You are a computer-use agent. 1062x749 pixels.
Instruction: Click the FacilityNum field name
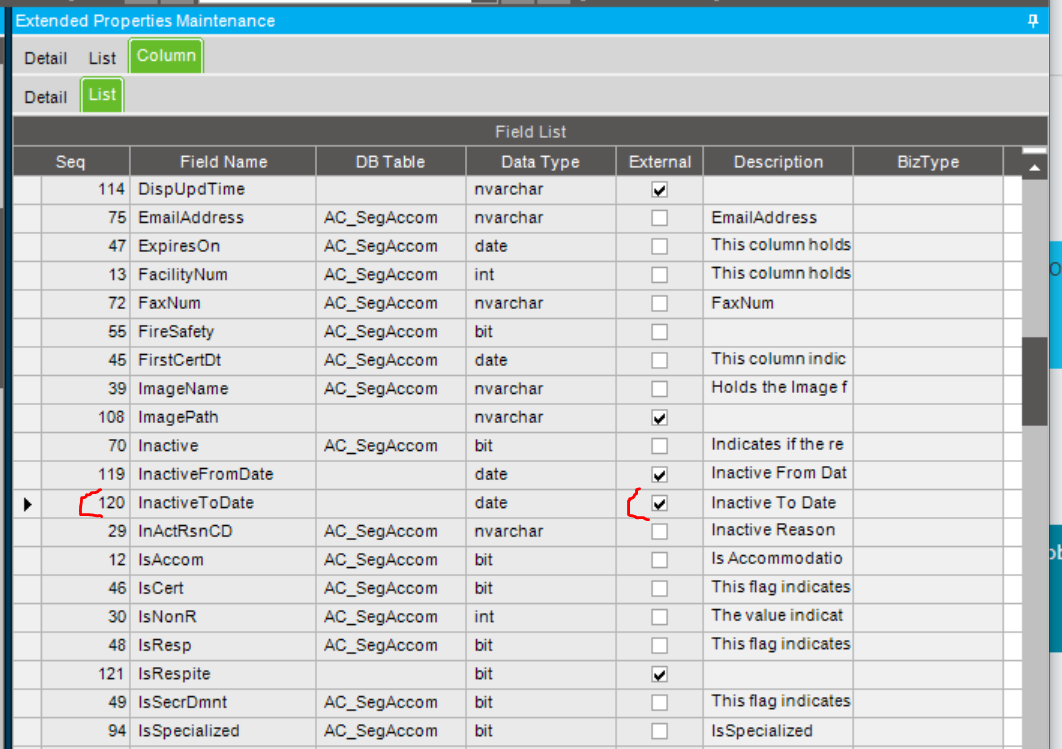click(223, 275)
